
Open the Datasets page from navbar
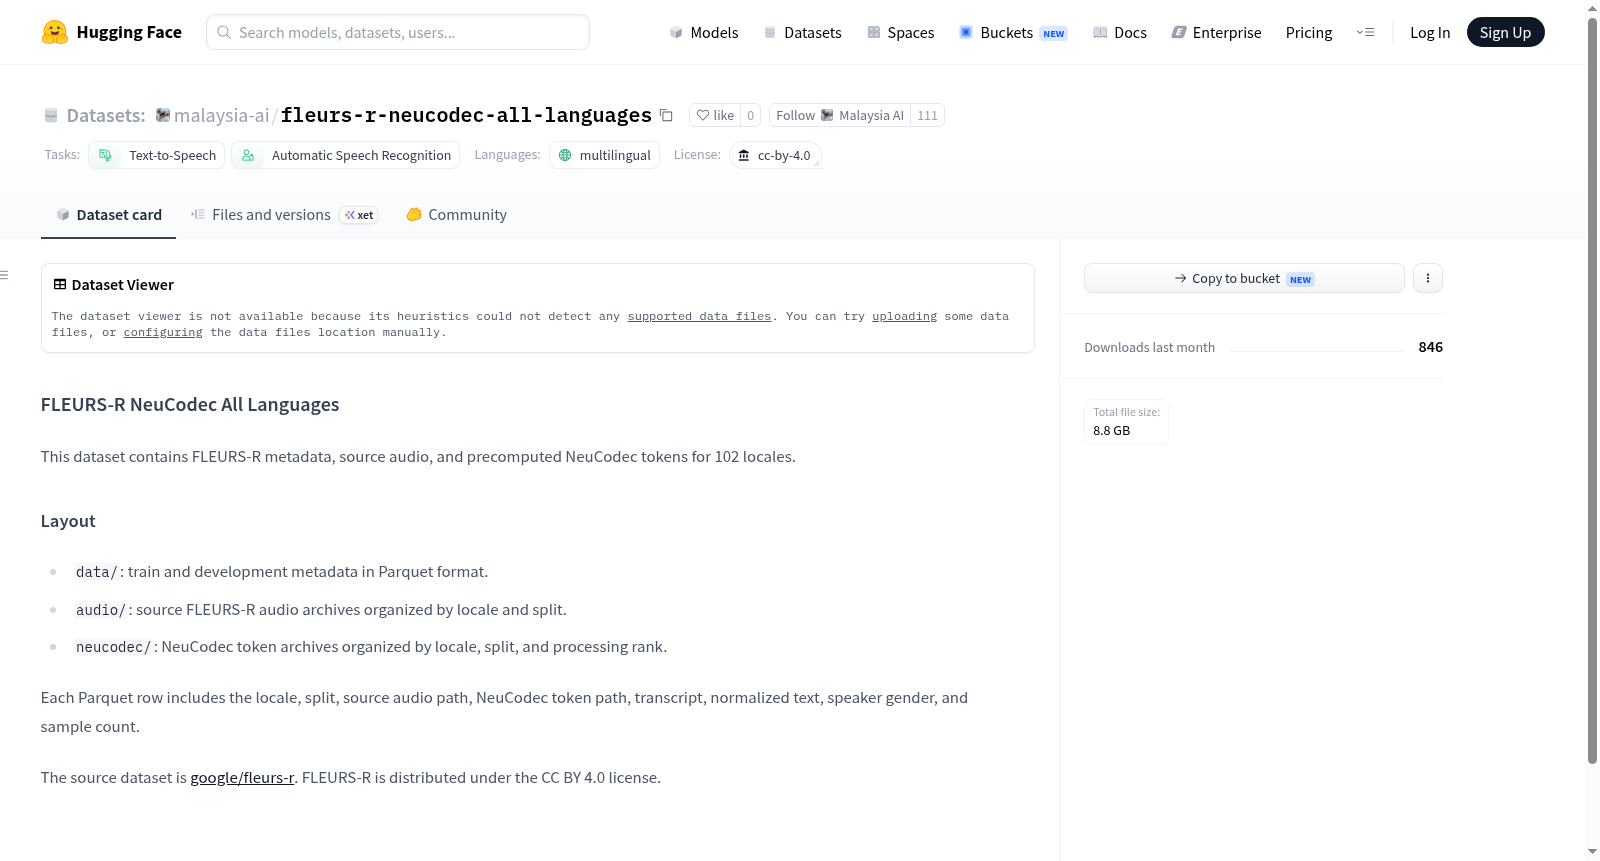(803, 32)
